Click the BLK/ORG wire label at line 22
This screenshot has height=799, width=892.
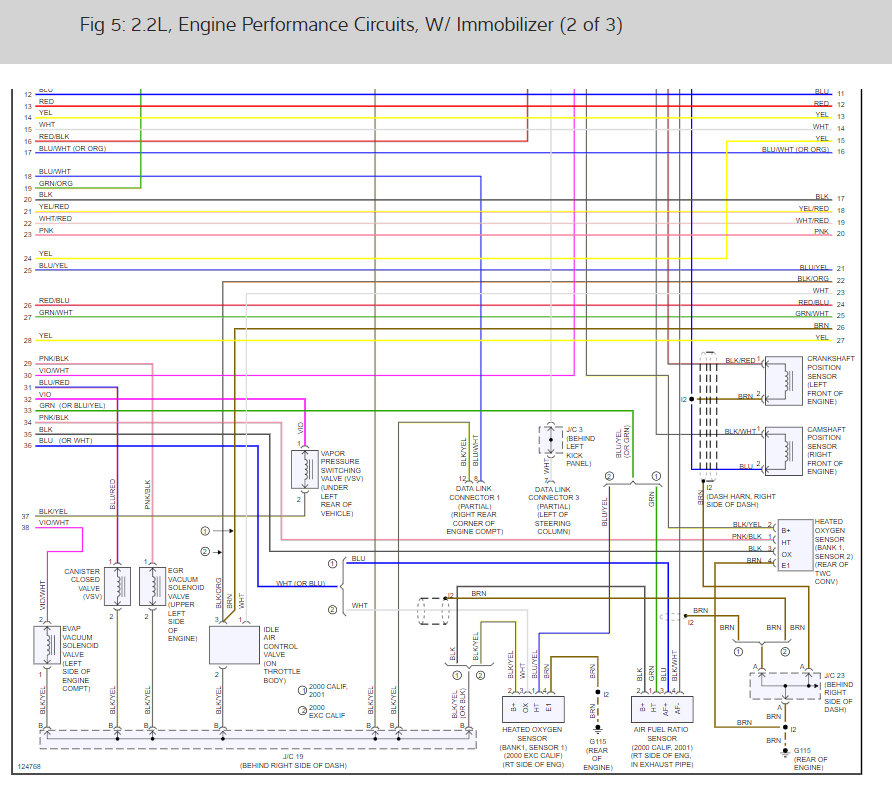point(813,279)
